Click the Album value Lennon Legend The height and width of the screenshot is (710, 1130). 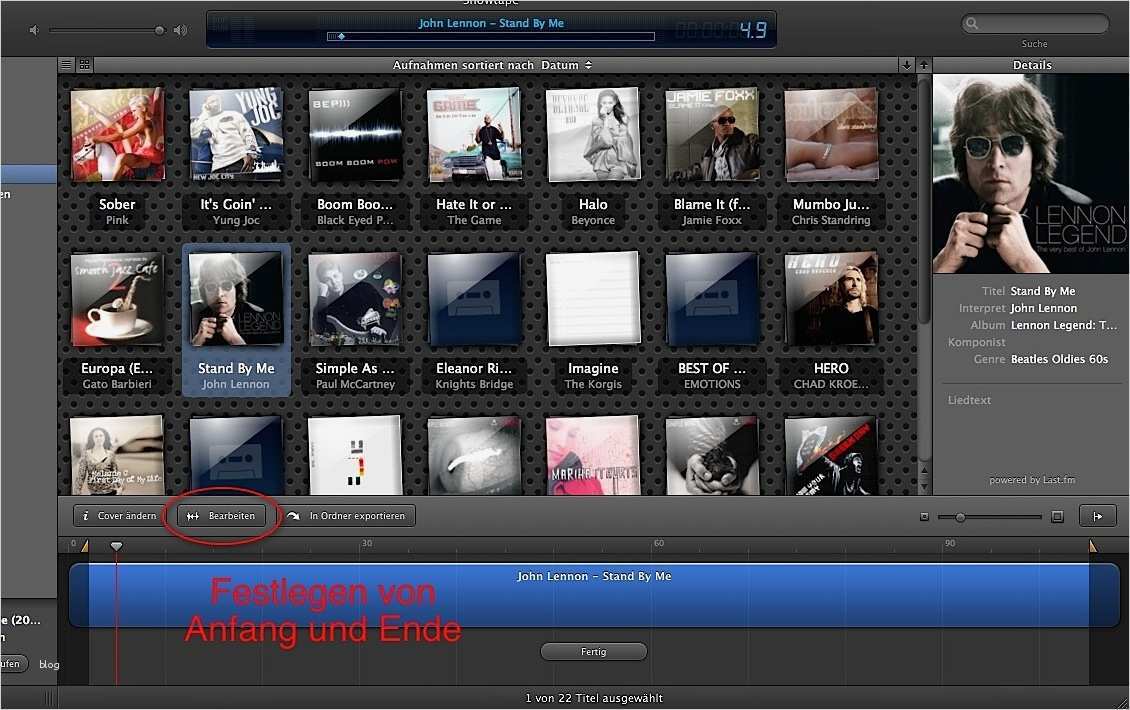[1064, 325]
